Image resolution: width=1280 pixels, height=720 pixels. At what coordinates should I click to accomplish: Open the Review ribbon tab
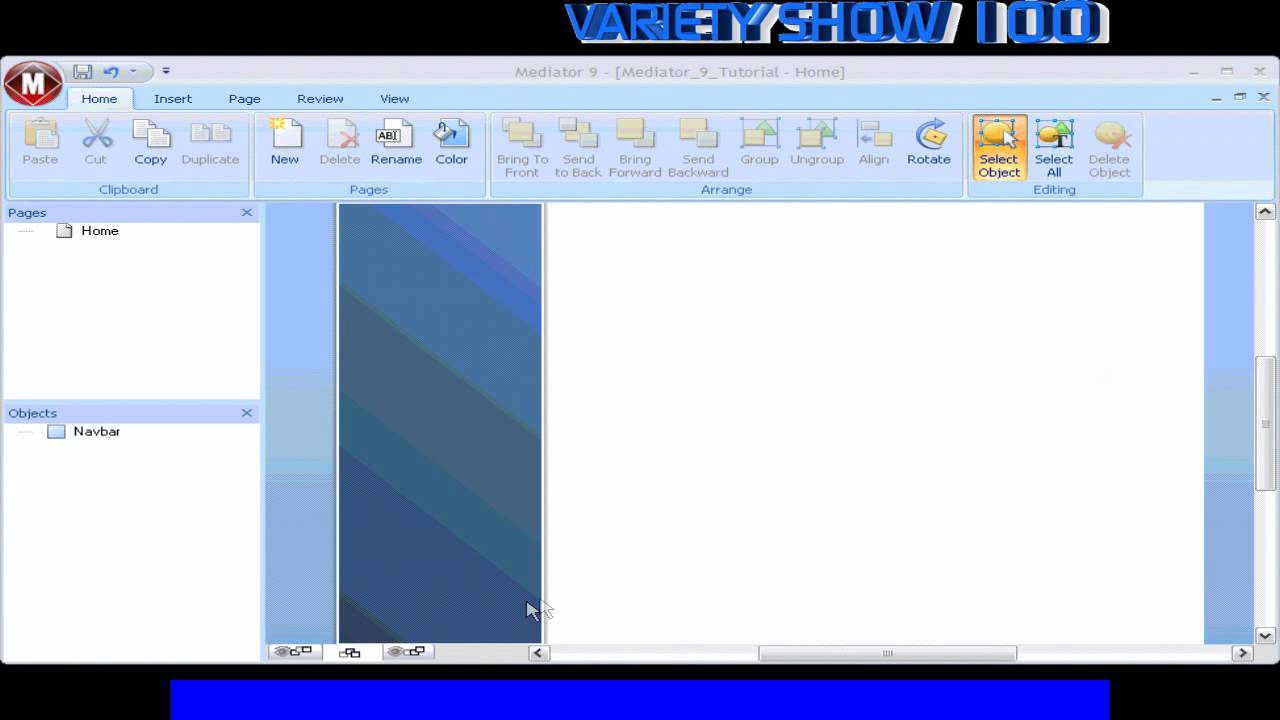320,99
